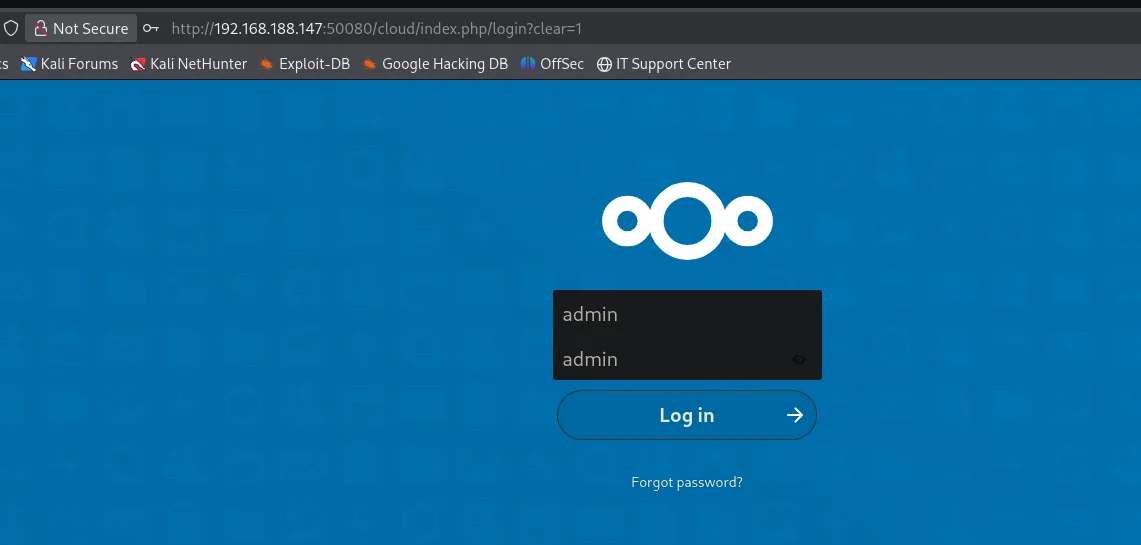Open the IT Support Center bookmark

point(664,64)
